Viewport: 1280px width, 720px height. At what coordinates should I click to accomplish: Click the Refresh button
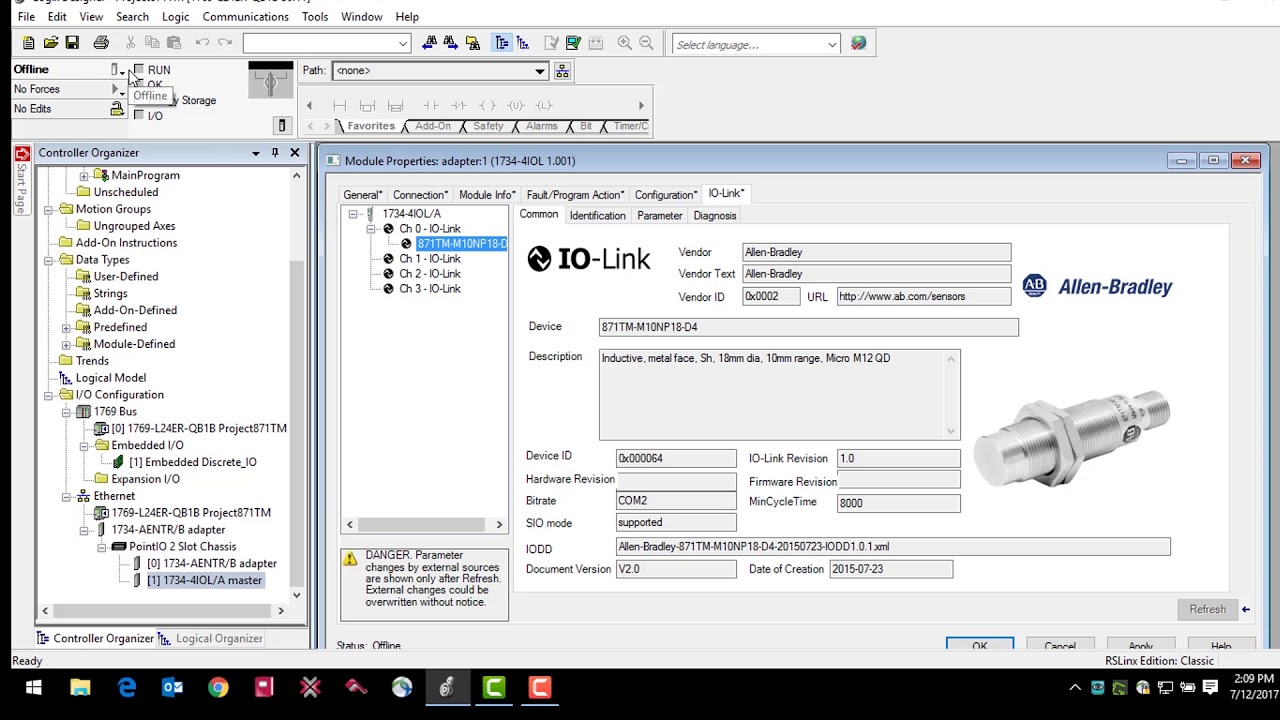pyautogui.click(x=1207, y=609)
